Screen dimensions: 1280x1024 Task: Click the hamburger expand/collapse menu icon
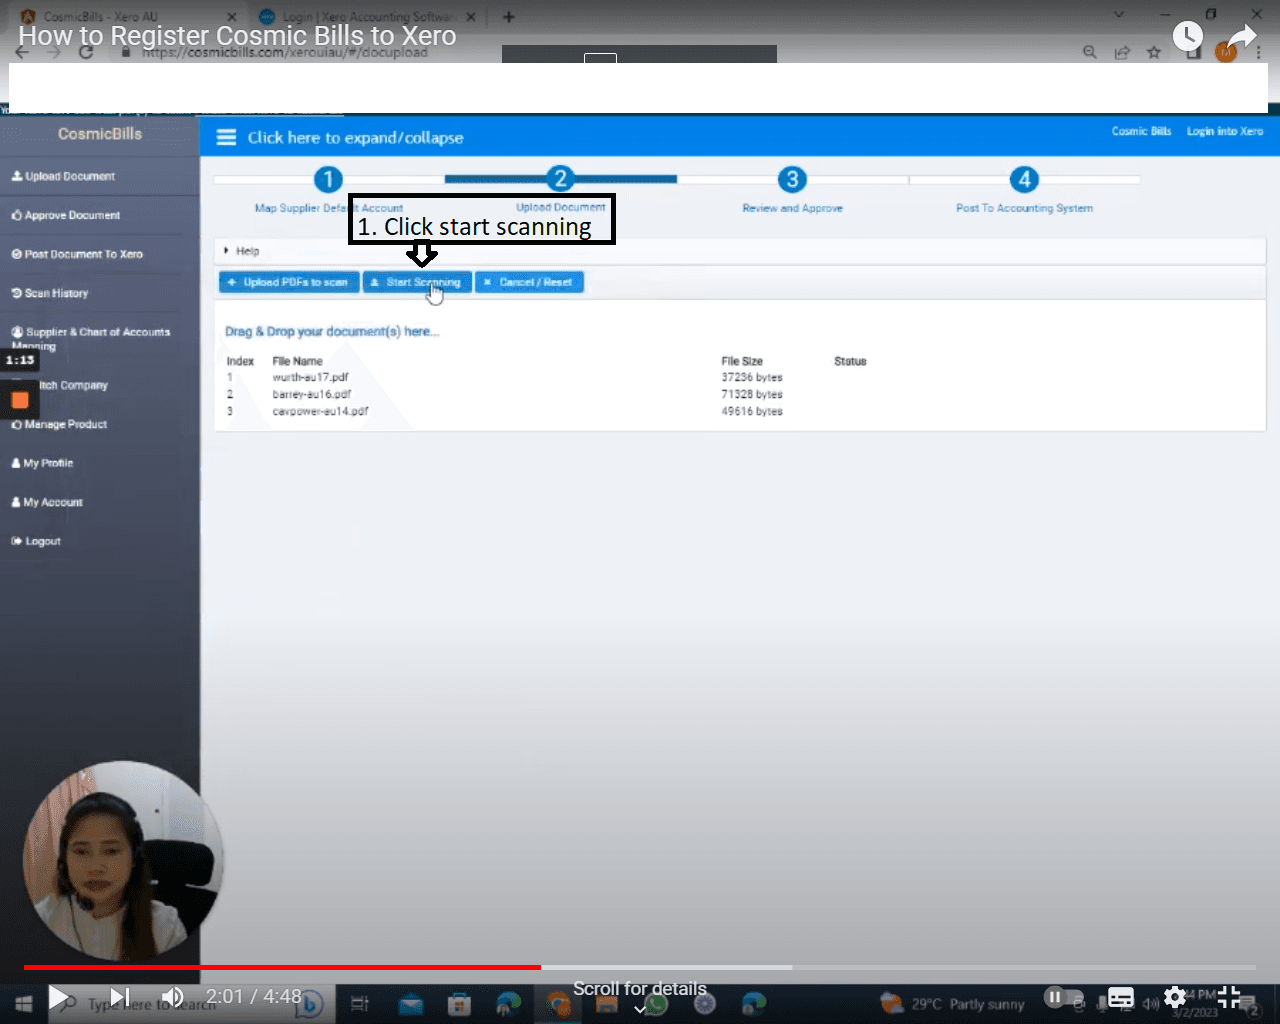click(227, 137)
